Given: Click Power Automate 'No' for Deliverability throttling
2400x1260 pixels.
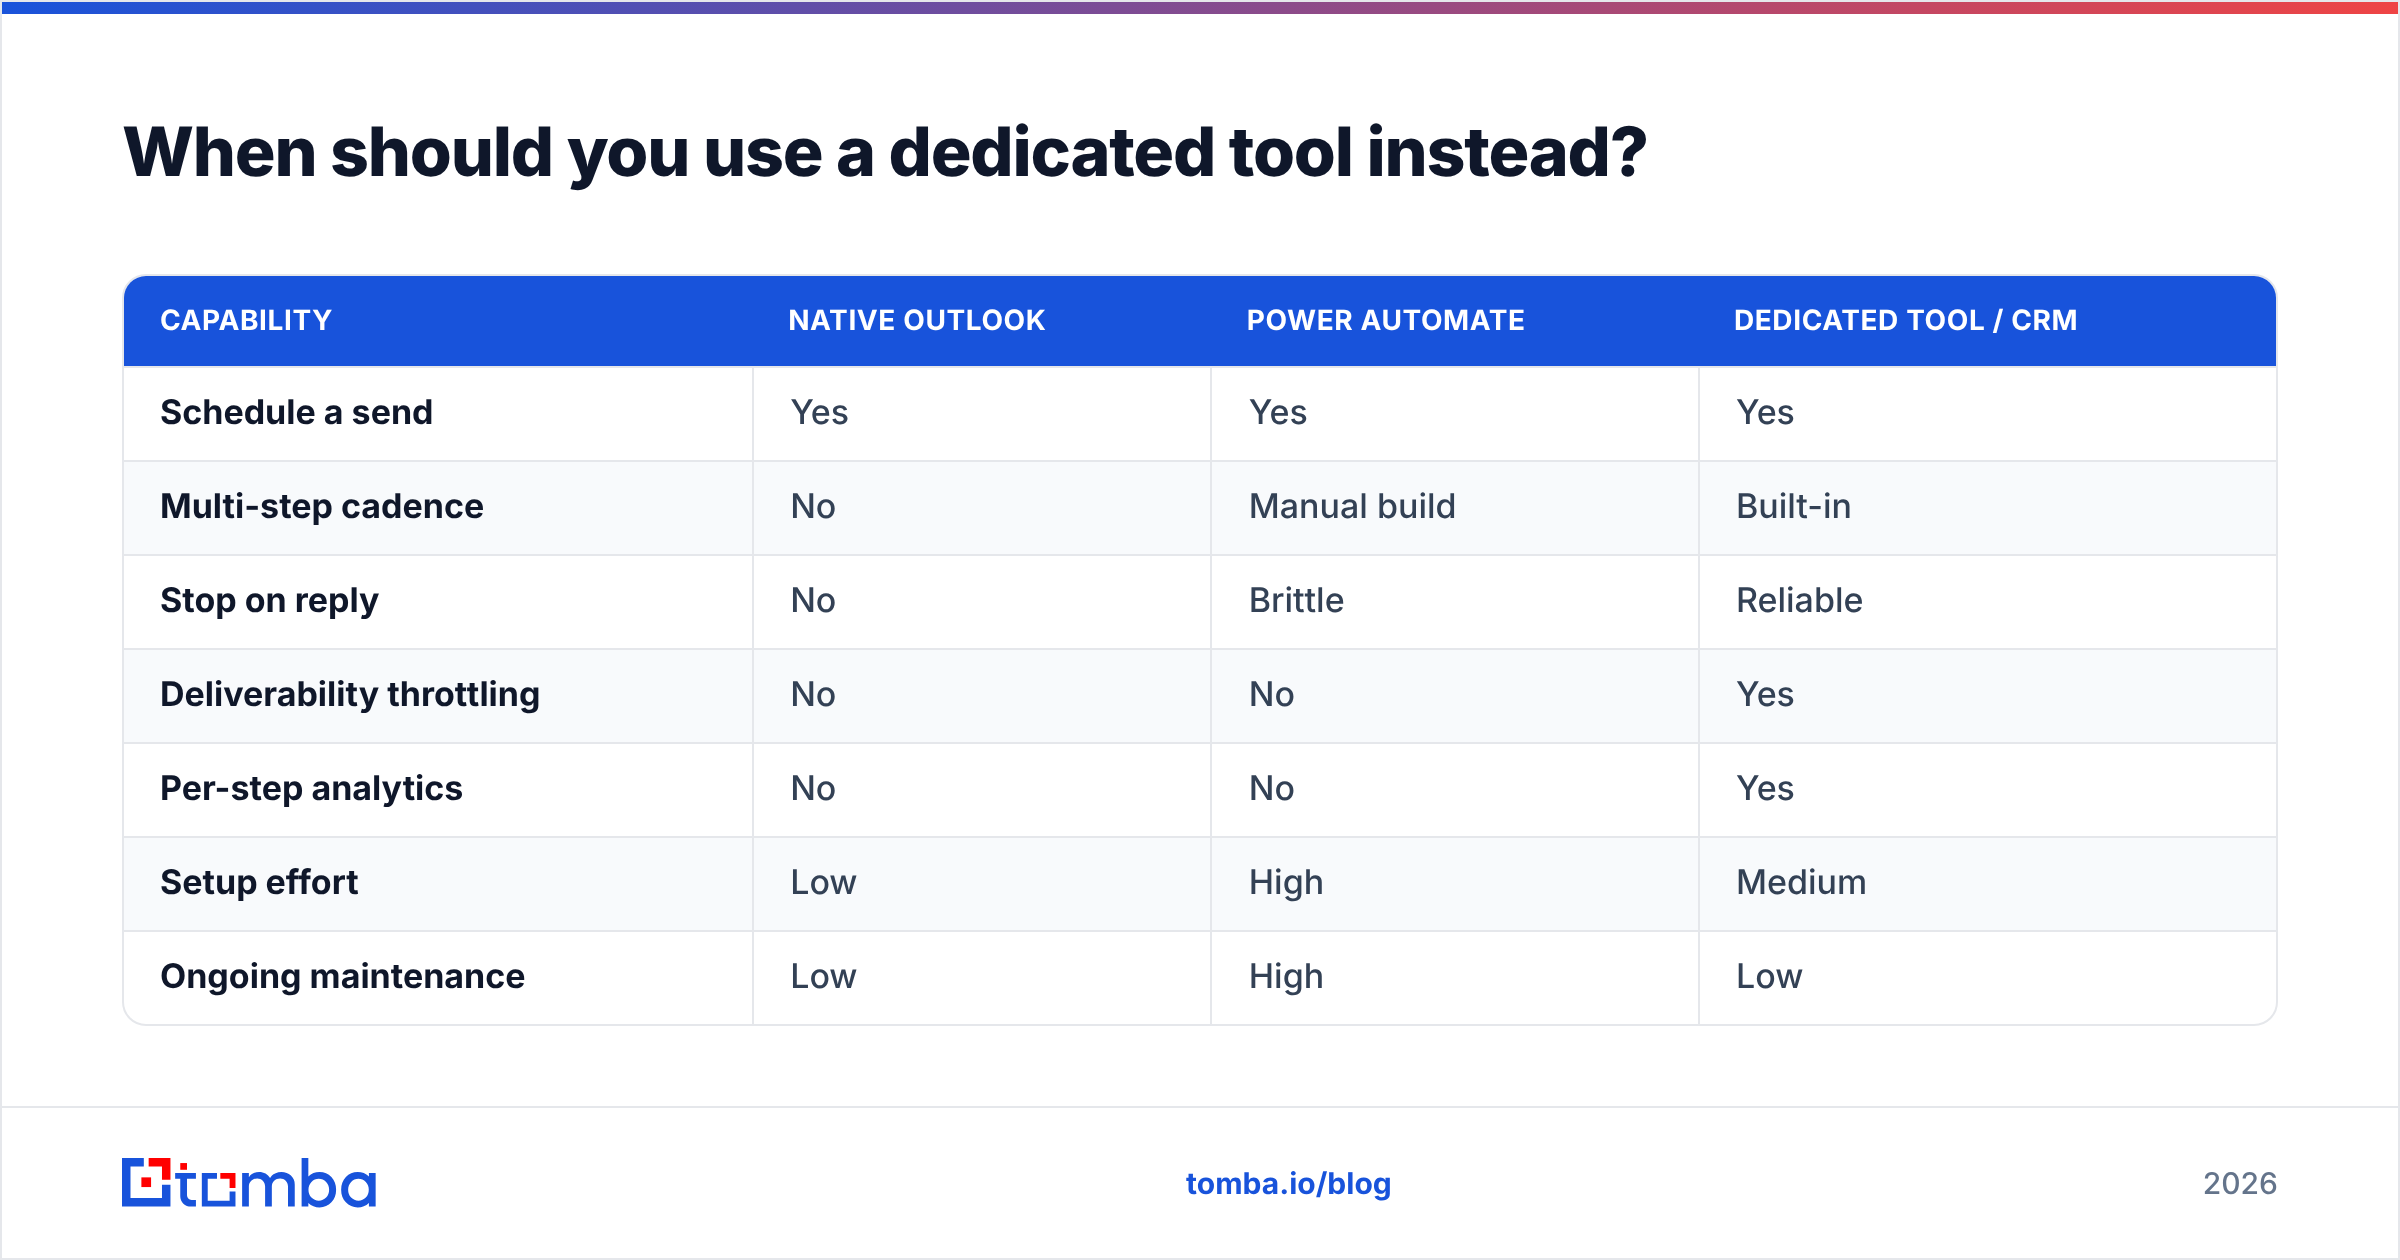Looking at the screenshot, I should click(1271, 694).
